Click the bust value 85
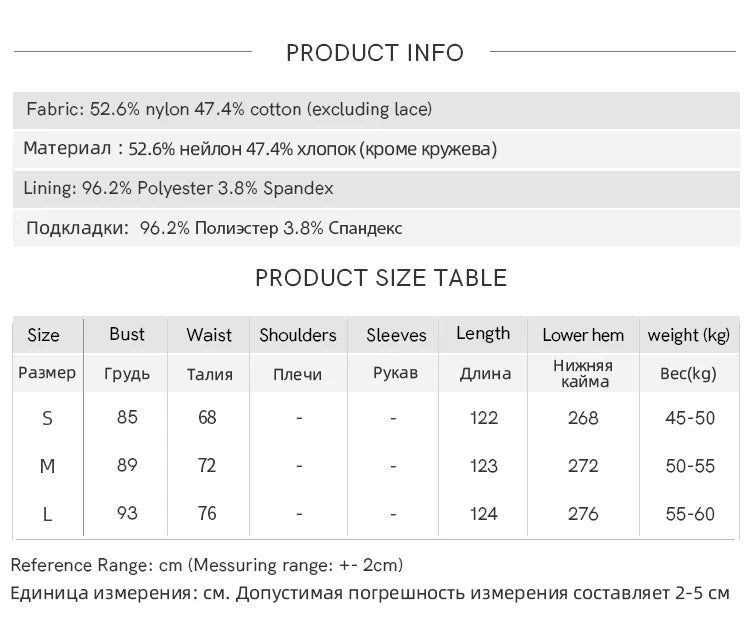Viewport: 750px width, 630px height. (127, 417)
